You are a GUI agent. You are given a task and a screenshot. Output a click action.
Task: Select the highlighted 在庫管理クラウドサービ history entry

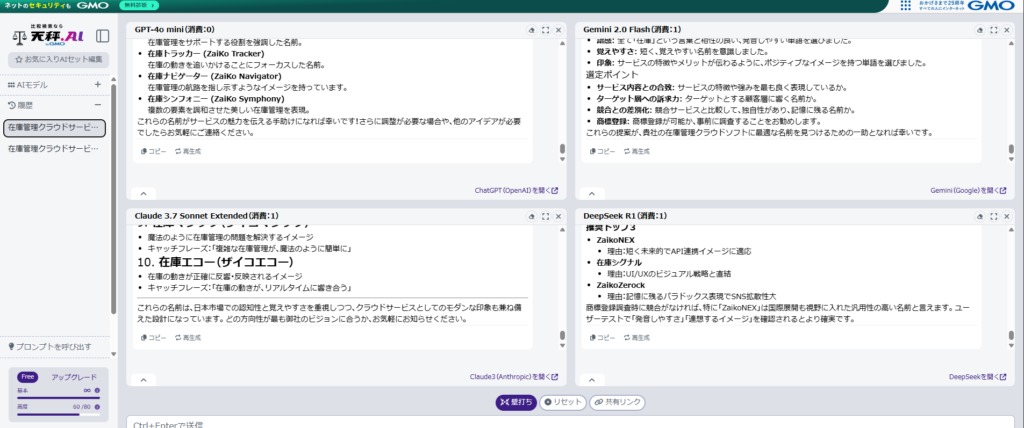(54, 127)
